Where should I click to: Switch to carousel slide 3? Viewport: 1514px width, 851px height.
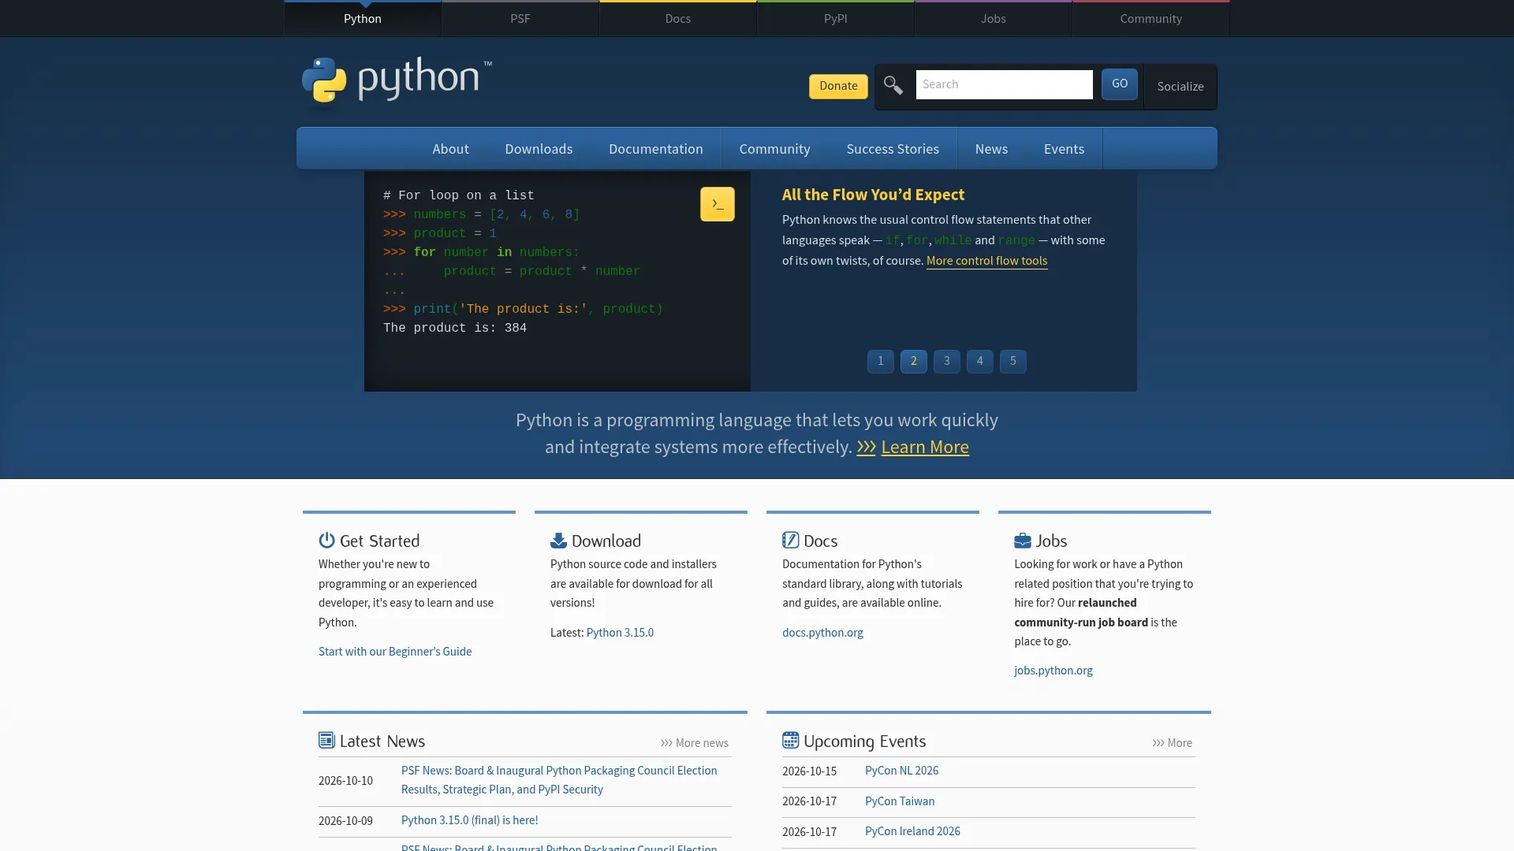946,361
